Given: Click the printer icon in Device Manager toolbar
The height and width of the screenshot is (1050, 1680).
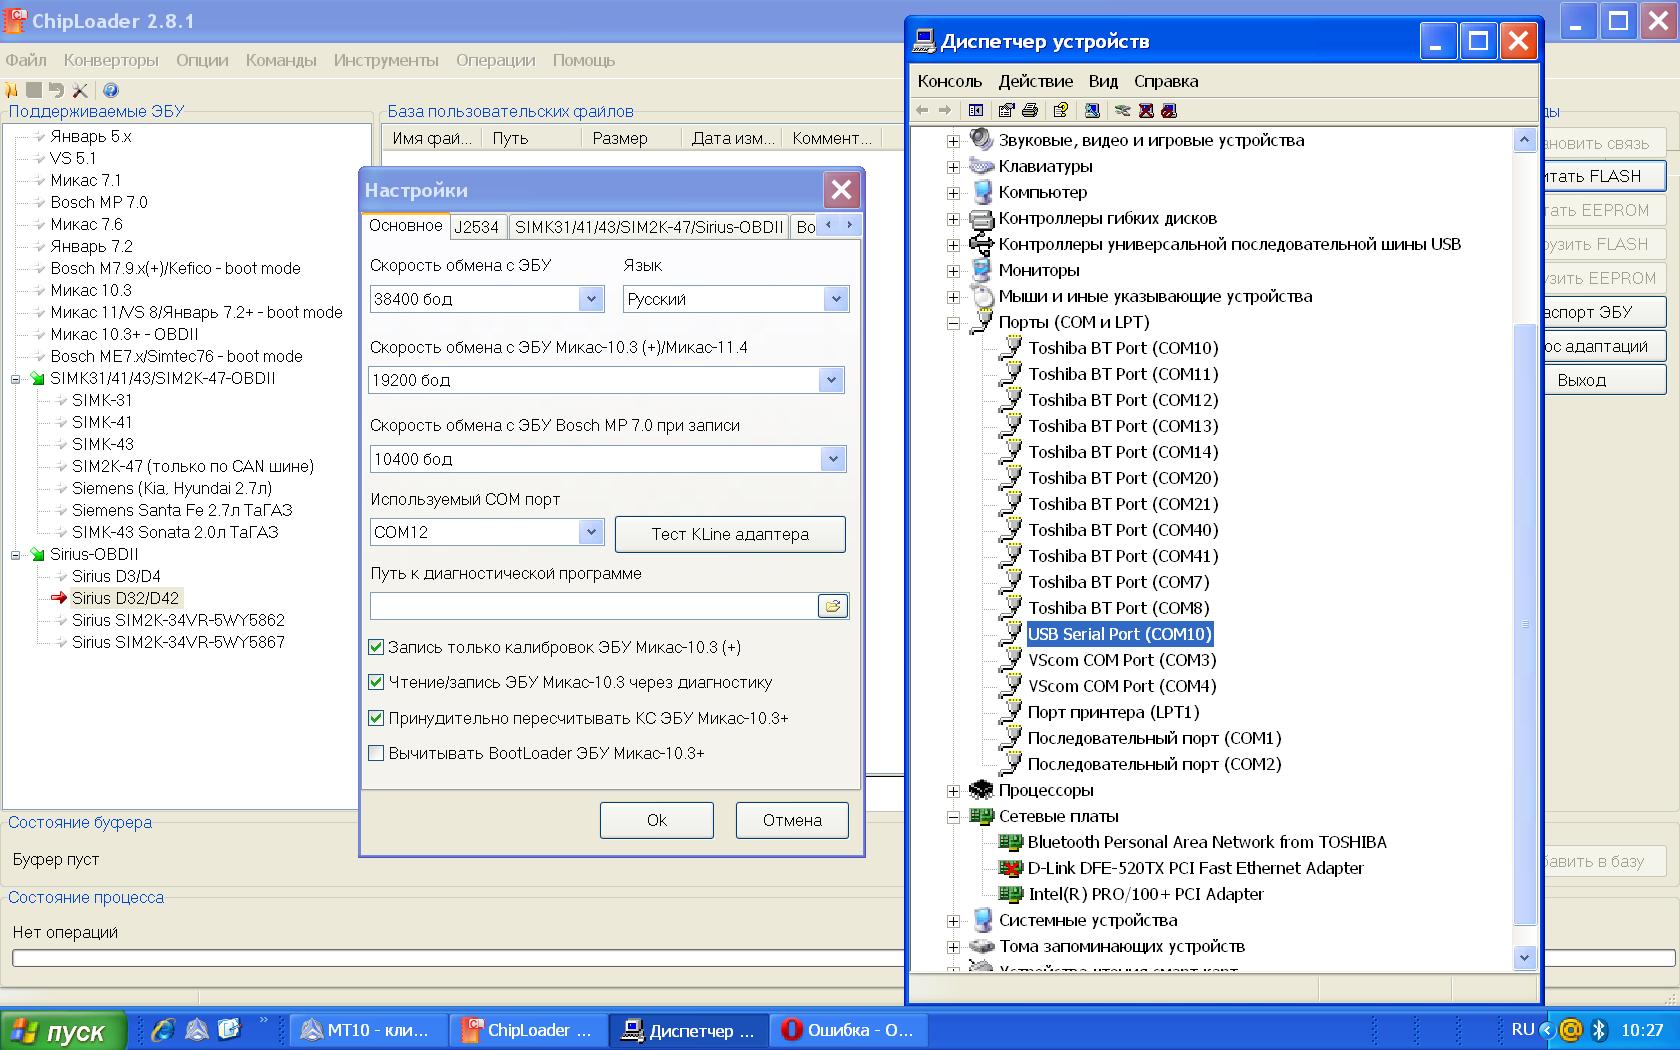Looking at the screenshot, I should pyautogui.click(x=1030, y=110).
